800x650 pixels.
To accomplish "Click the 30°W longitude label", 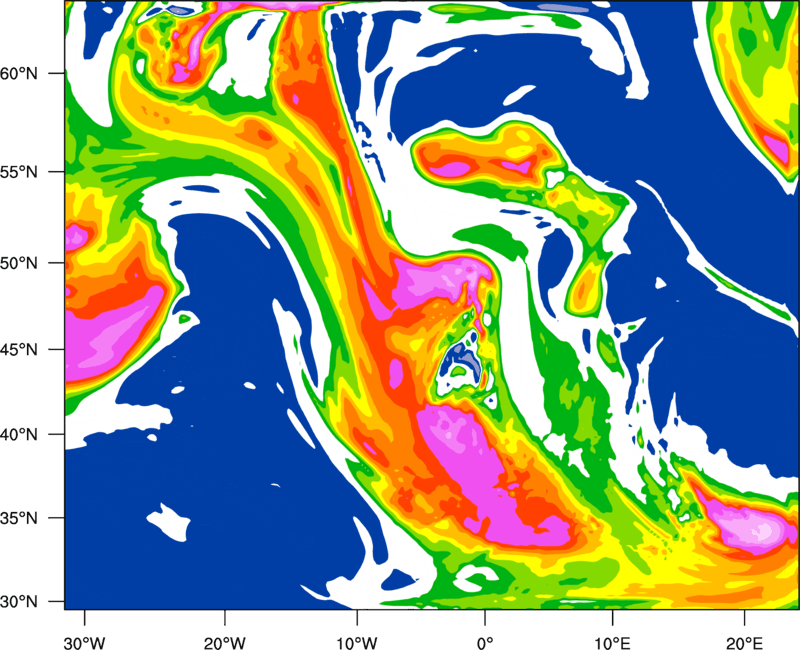I will pos(84,643).
